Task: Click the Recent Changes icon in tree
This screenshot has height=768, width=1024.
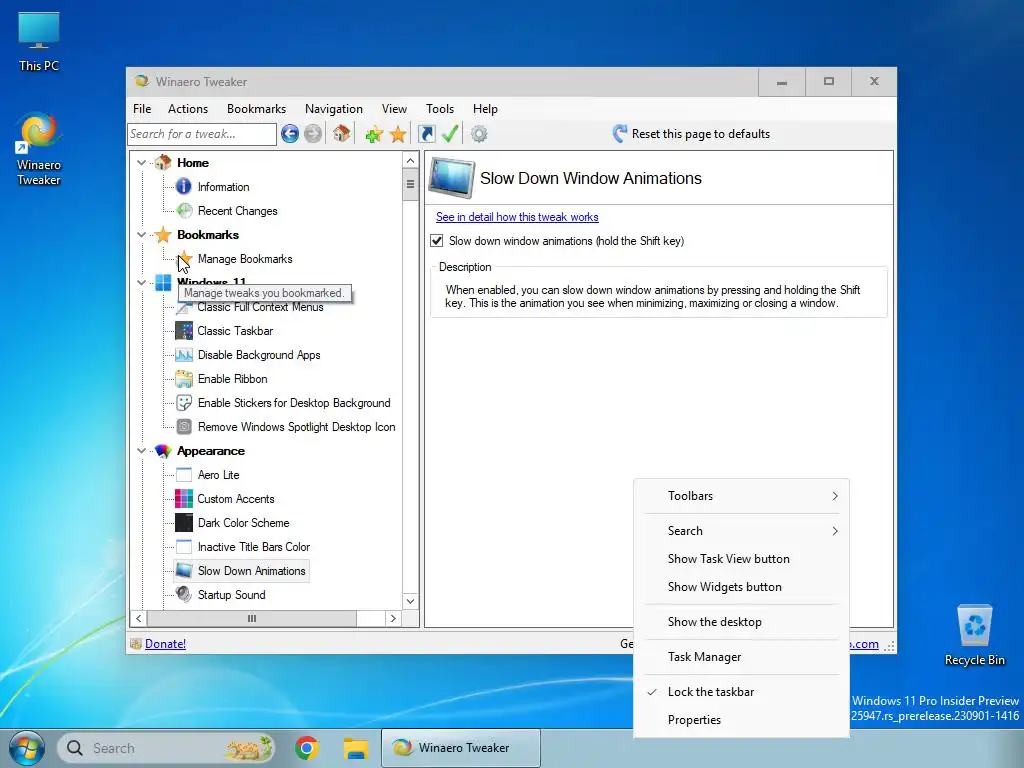Action: pos(184,210)
